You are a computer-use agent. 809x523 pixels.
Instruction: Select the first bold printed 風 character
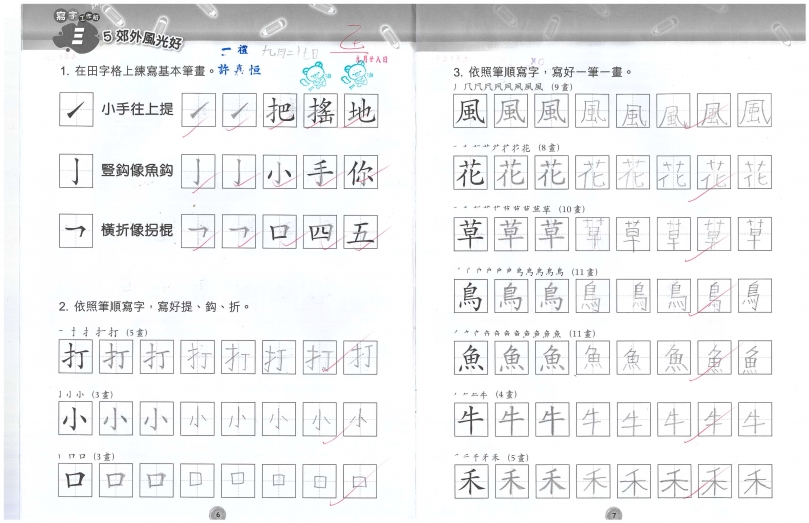tap(470, 112)
